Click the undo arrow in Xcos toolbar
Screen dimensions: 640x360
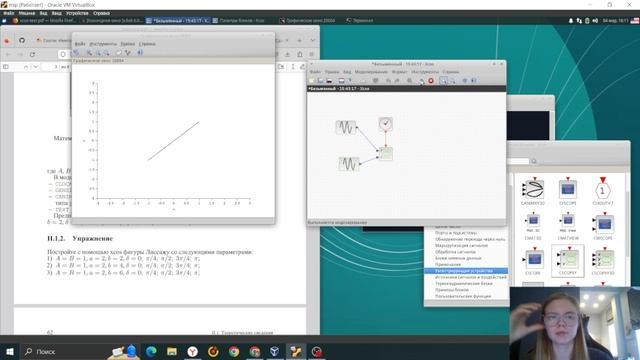pos(388,81)
